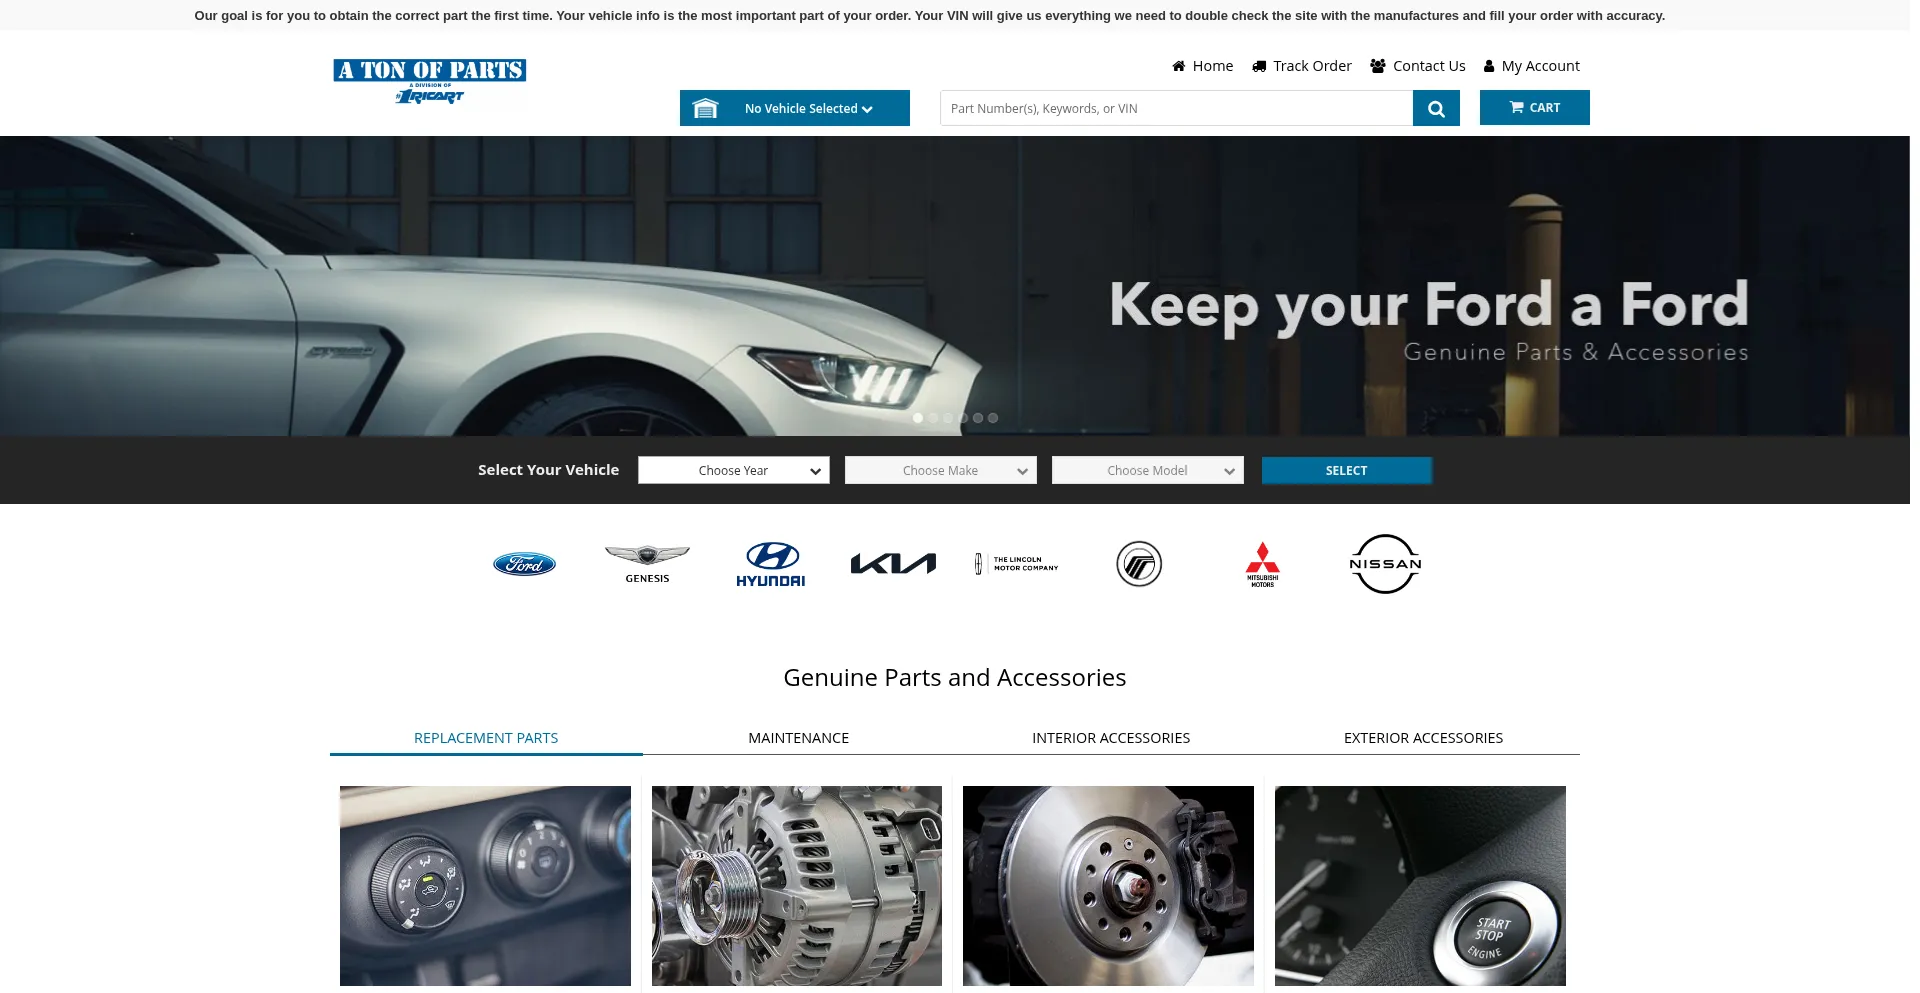The width and height of the screenshot is (1920, 993).
Task: Select the Mitsubishi Motors logo
Action: coord(1262,564)
